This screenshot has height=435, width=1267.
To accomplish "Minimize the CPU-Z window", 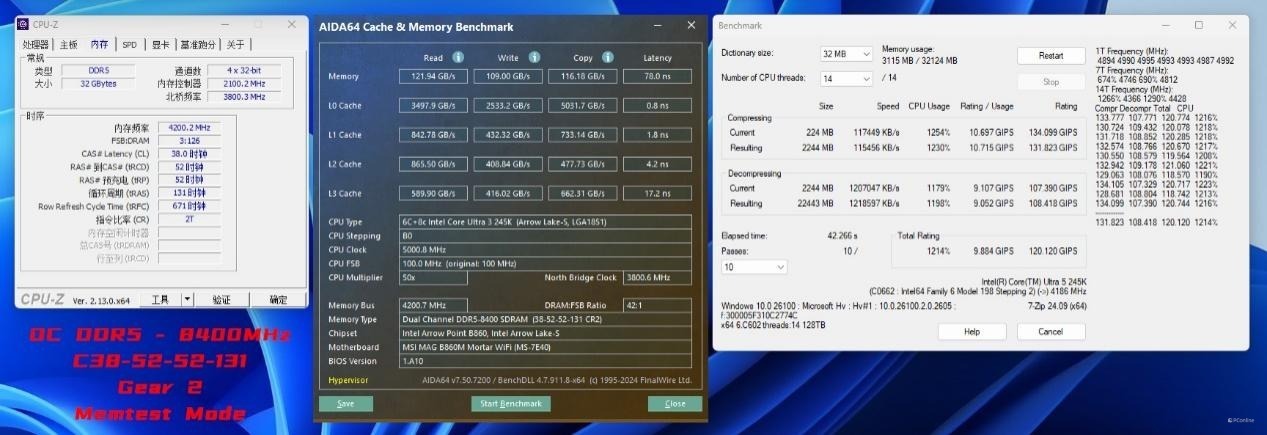I will [x=223, y=23].
